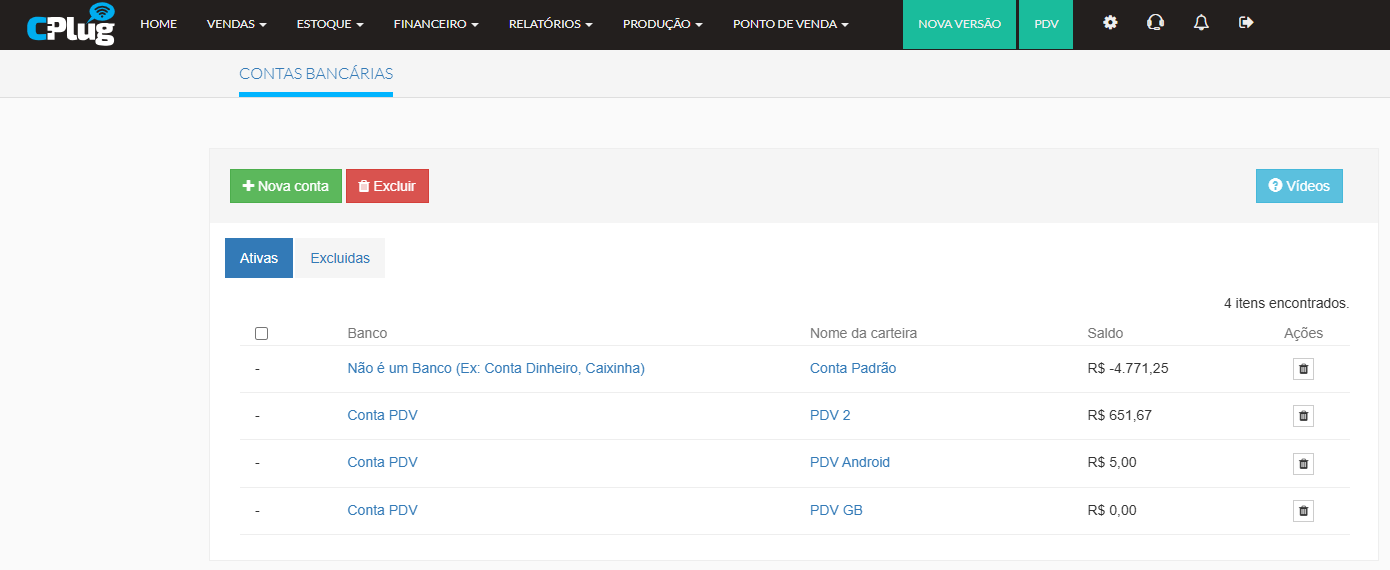
Task: Click trash icon for PDV GB
Action: coord(1303,511)
